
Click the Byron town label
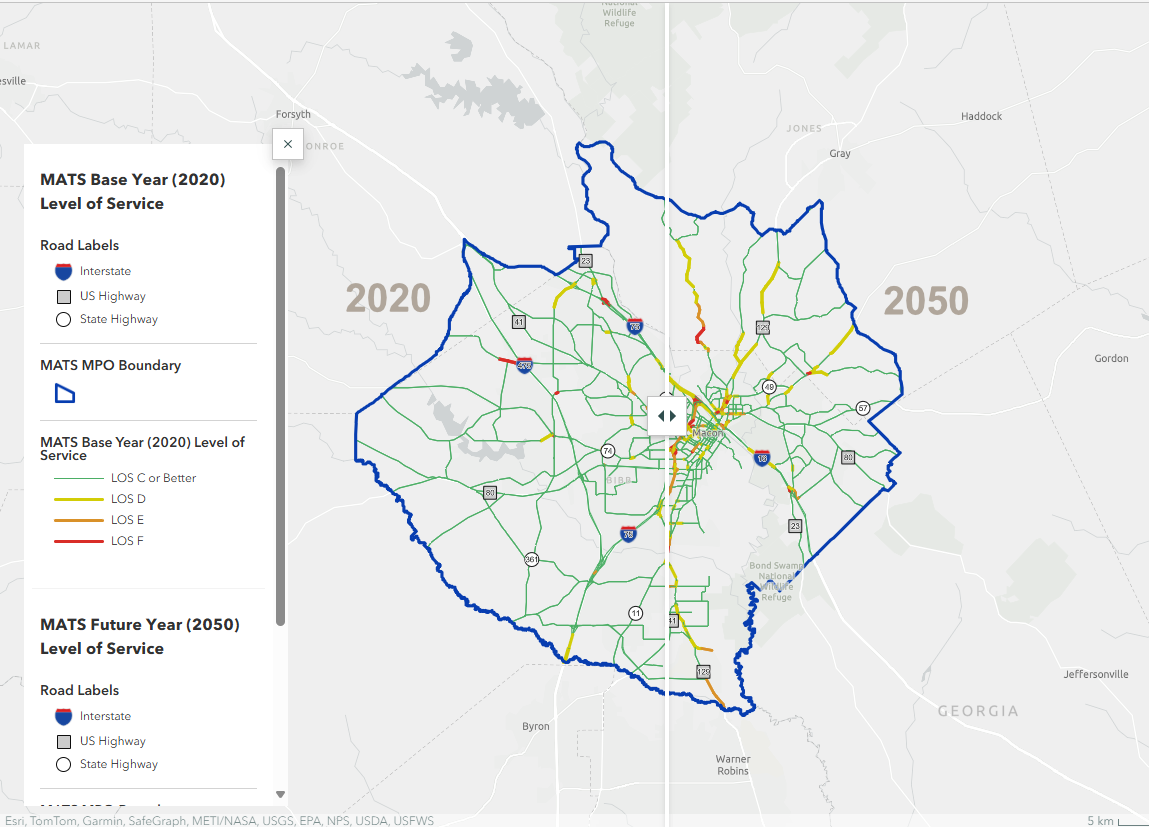[x=536, y=727]
